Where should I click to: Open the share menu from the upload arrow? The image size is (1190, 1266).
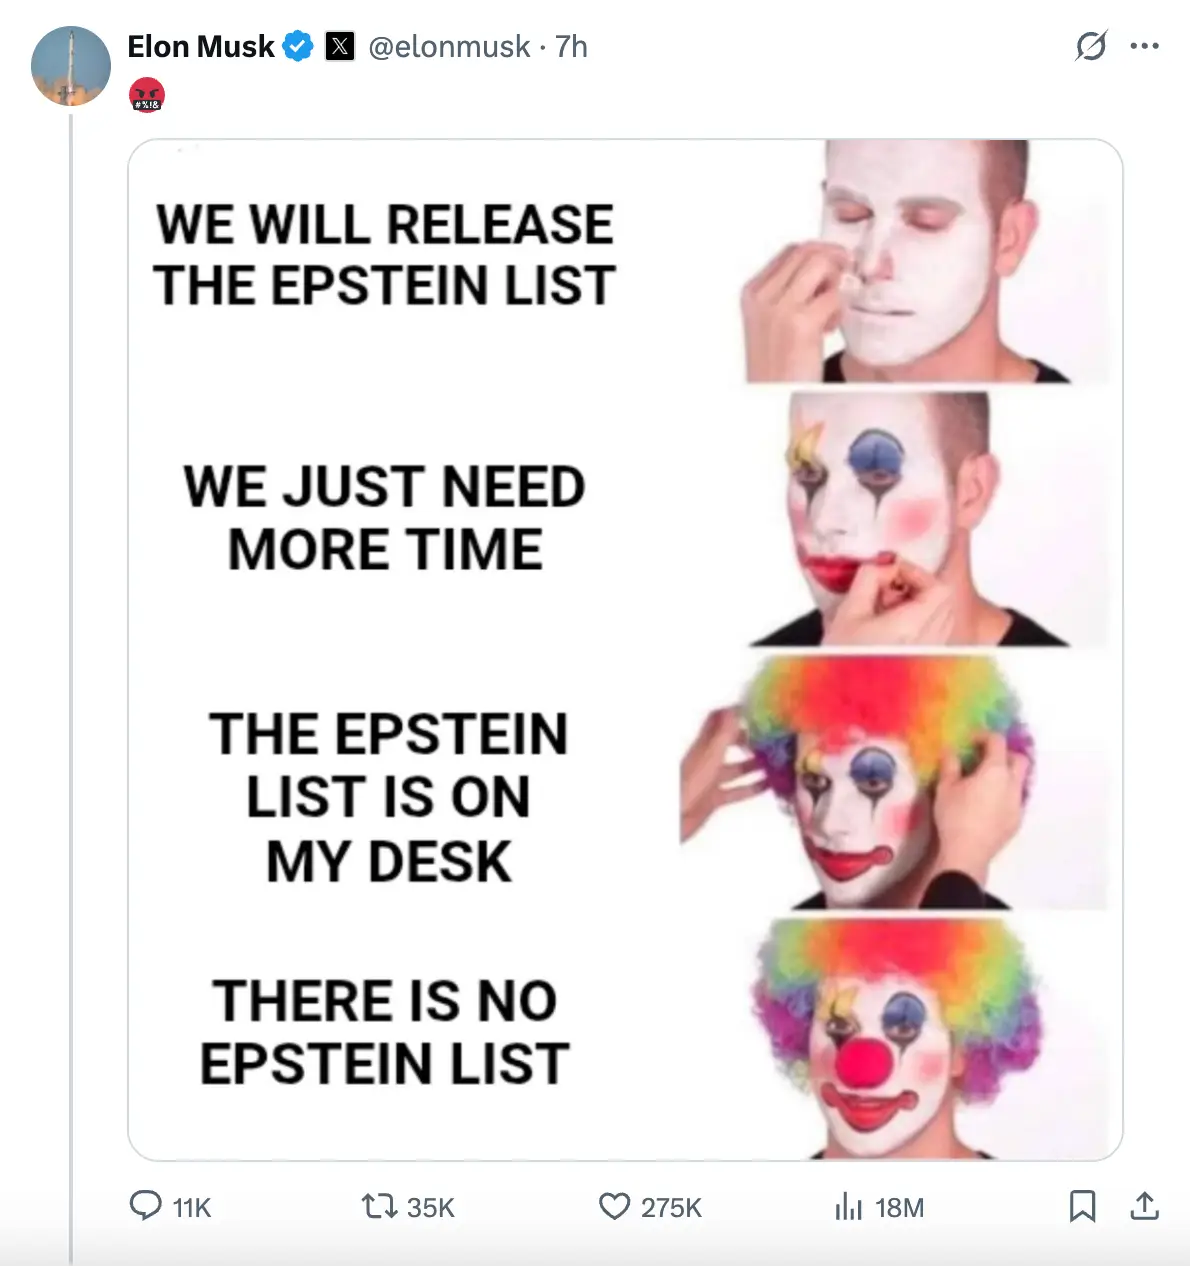pyautogui.click(x=1146, y=1206)
